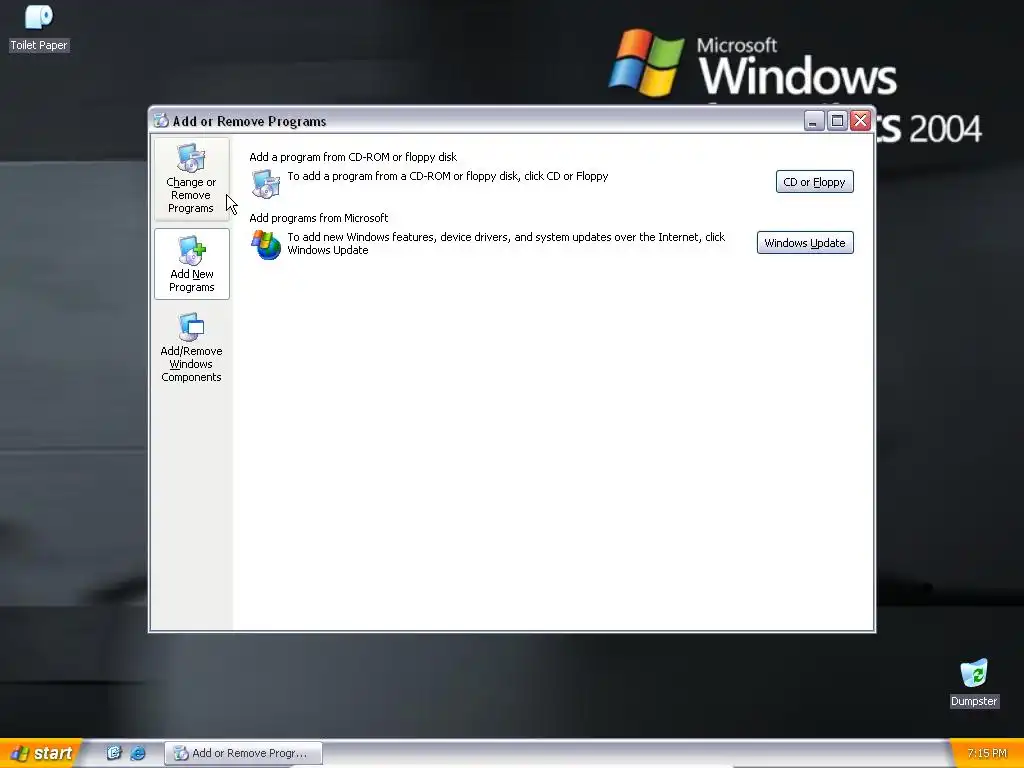Click Add or Remove Programs taskbar button
This screenshot has height=768, width=1024.
tap(243, 753)
